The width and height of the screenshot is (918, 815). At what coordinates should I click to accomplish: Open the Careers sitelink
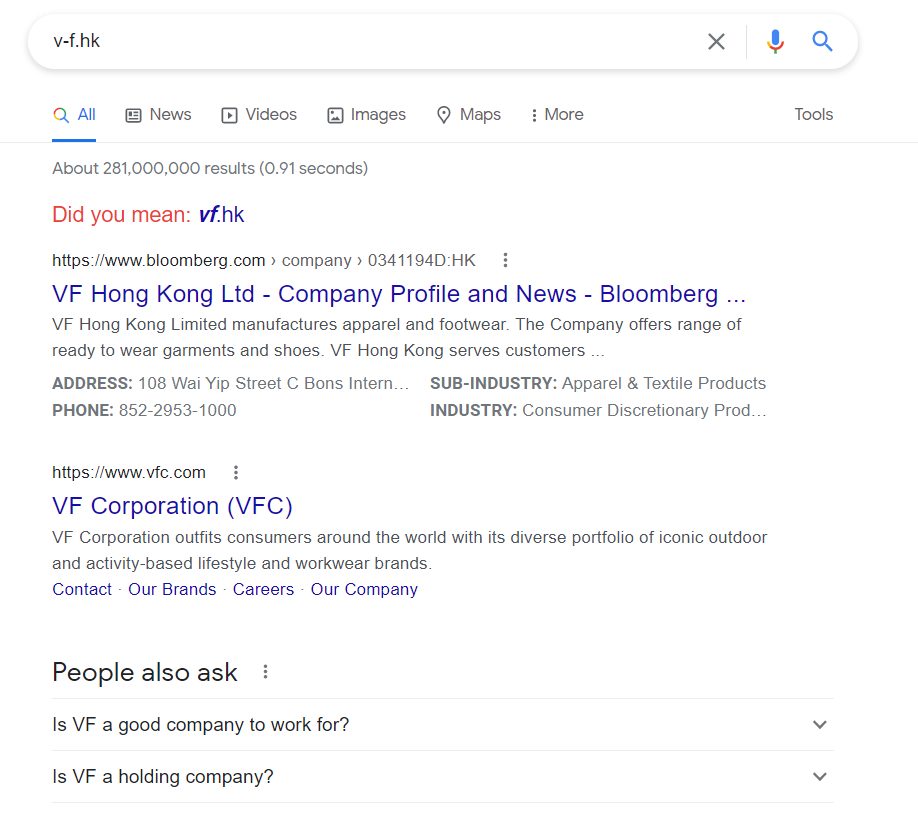(x=263, y=590)
